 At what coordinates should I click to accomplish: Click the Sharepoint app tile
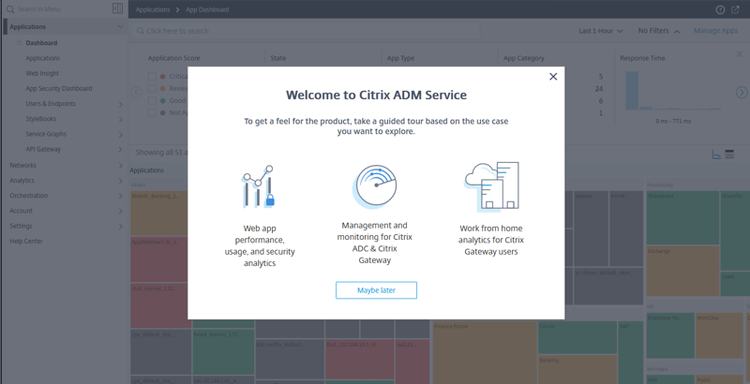point(683,218)
